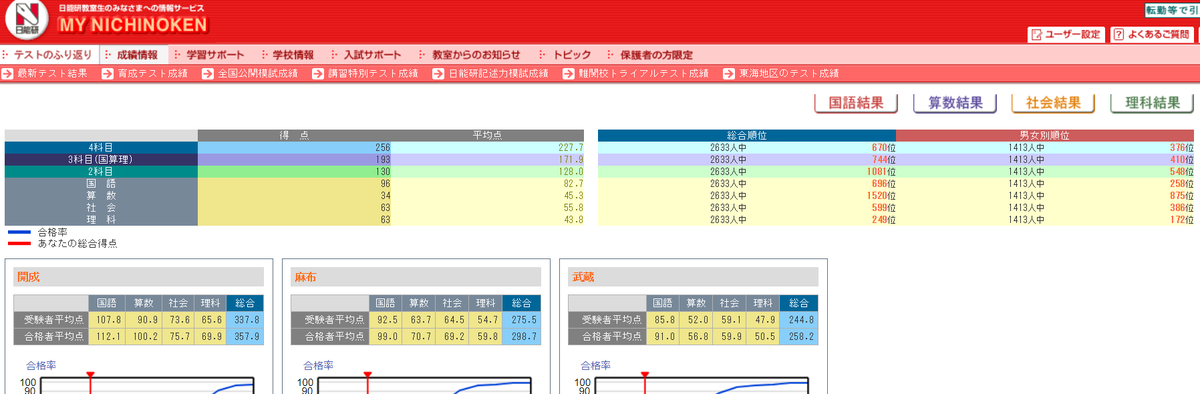The width and height of the screenshot is (1200, 394).
Task: Open よくあるご質問 FAQ page
Action: click(1151, 34)
